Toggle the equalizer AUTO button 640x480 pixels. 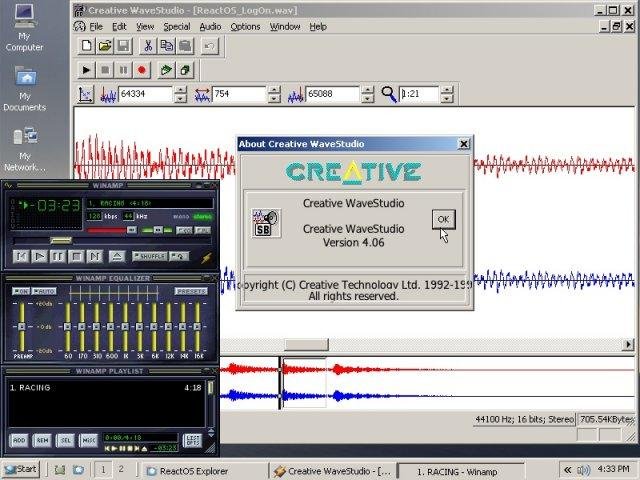pyautogui.click(x=45, y=291)
